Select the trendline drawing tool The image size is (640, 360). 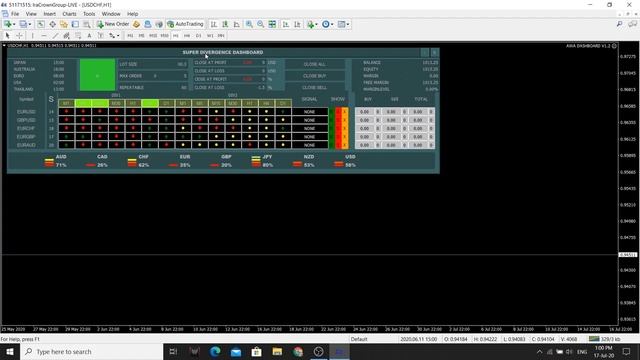tap(55, 36)
